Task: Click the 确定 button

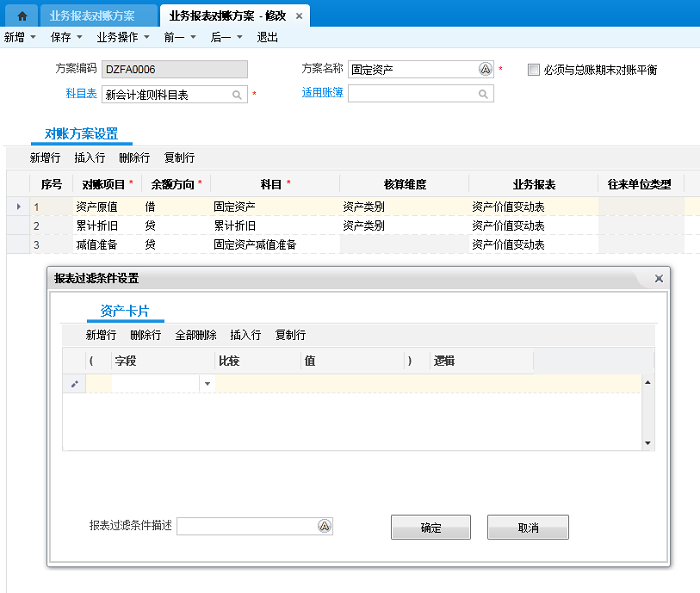Action: [431, 527]
